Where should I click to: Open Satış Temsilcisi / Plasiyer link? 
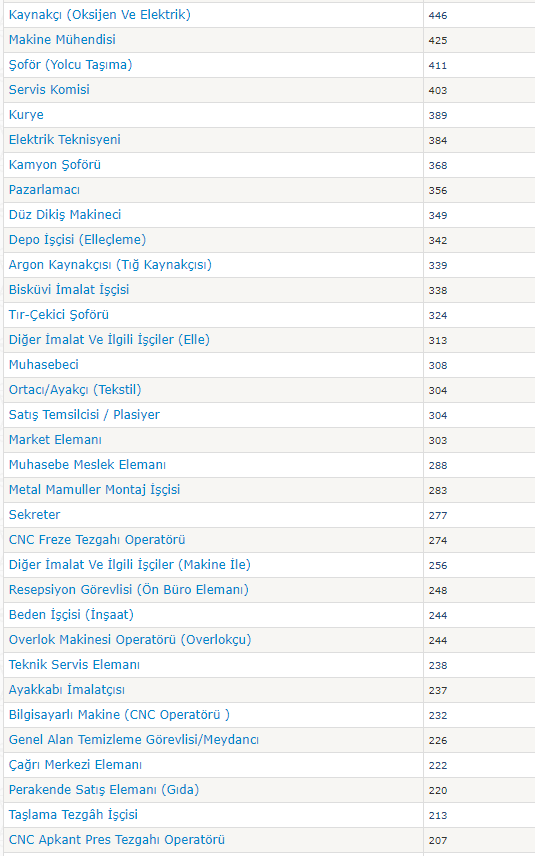[84, 415]
